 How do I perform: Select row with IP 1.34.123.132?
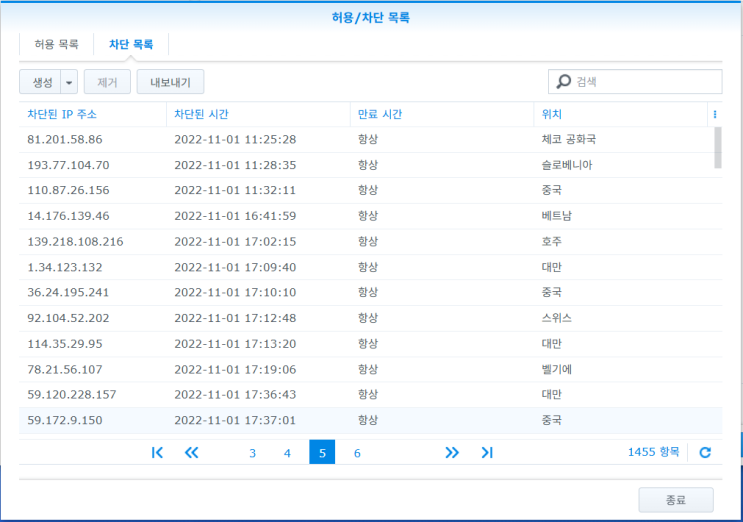(371, 267)
